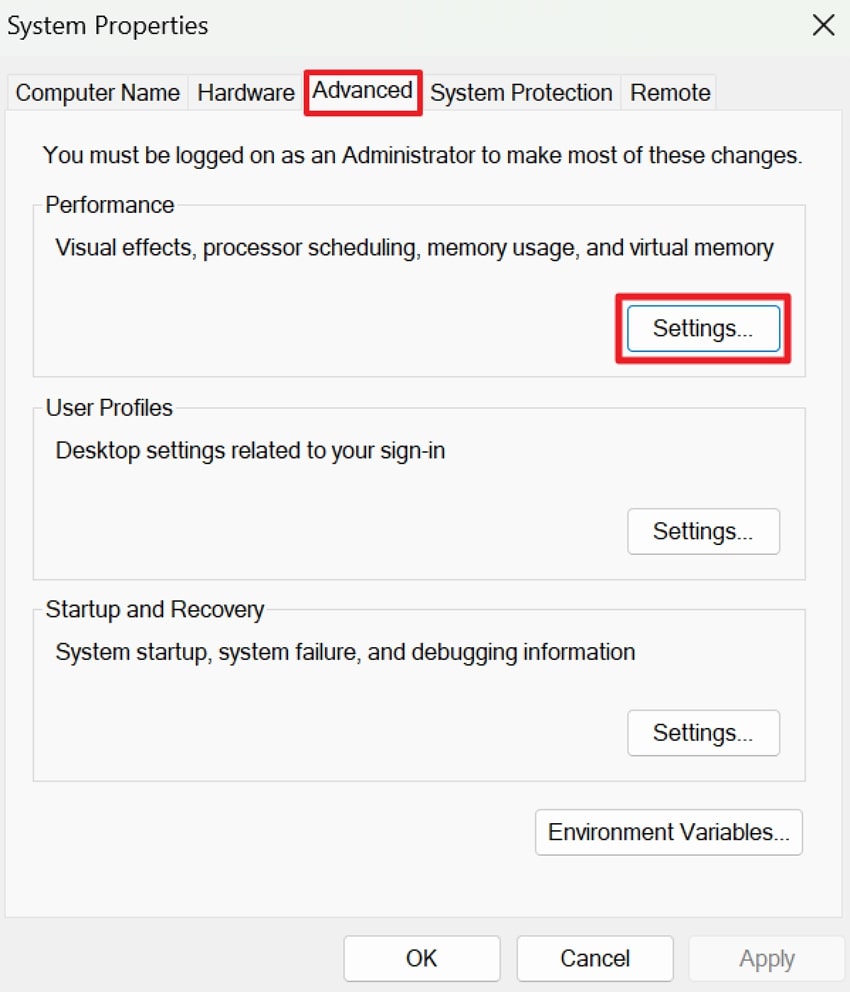Open User Profiles Settings
The image size is (850, 992).
click(703, 532)
